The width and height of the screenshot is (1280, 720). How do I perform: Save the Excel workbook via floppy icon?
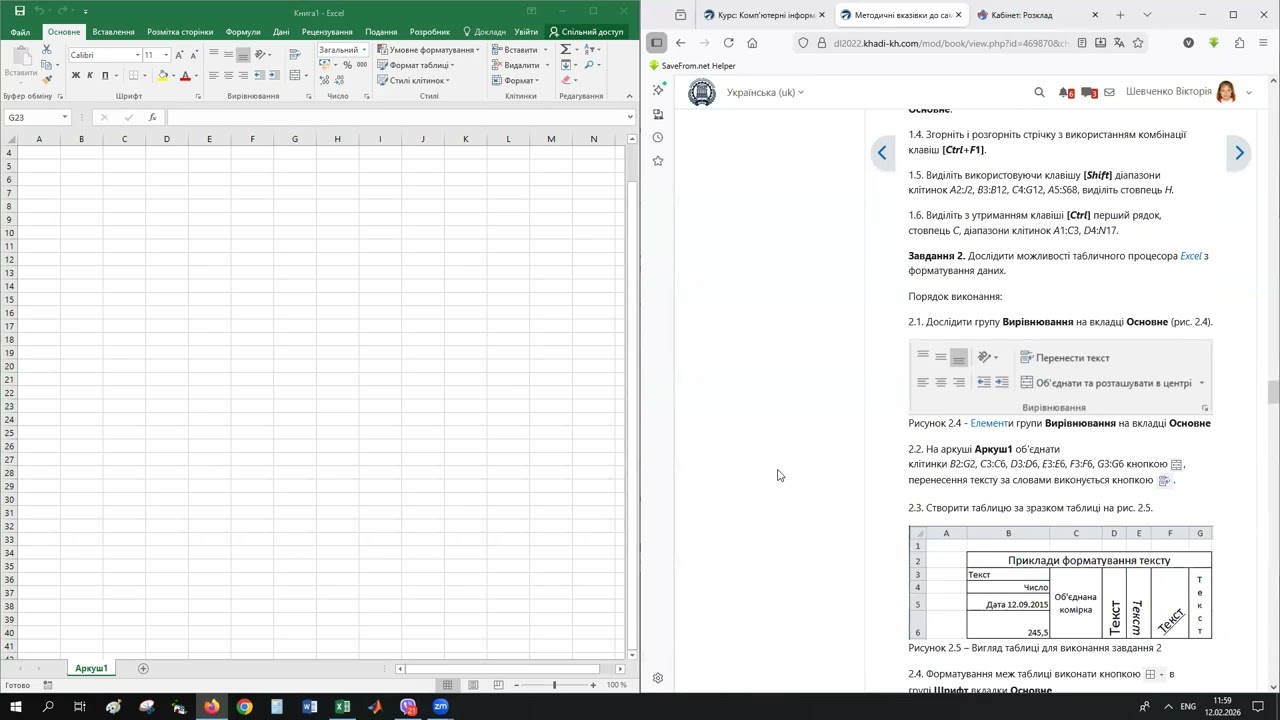click(18, 11)
